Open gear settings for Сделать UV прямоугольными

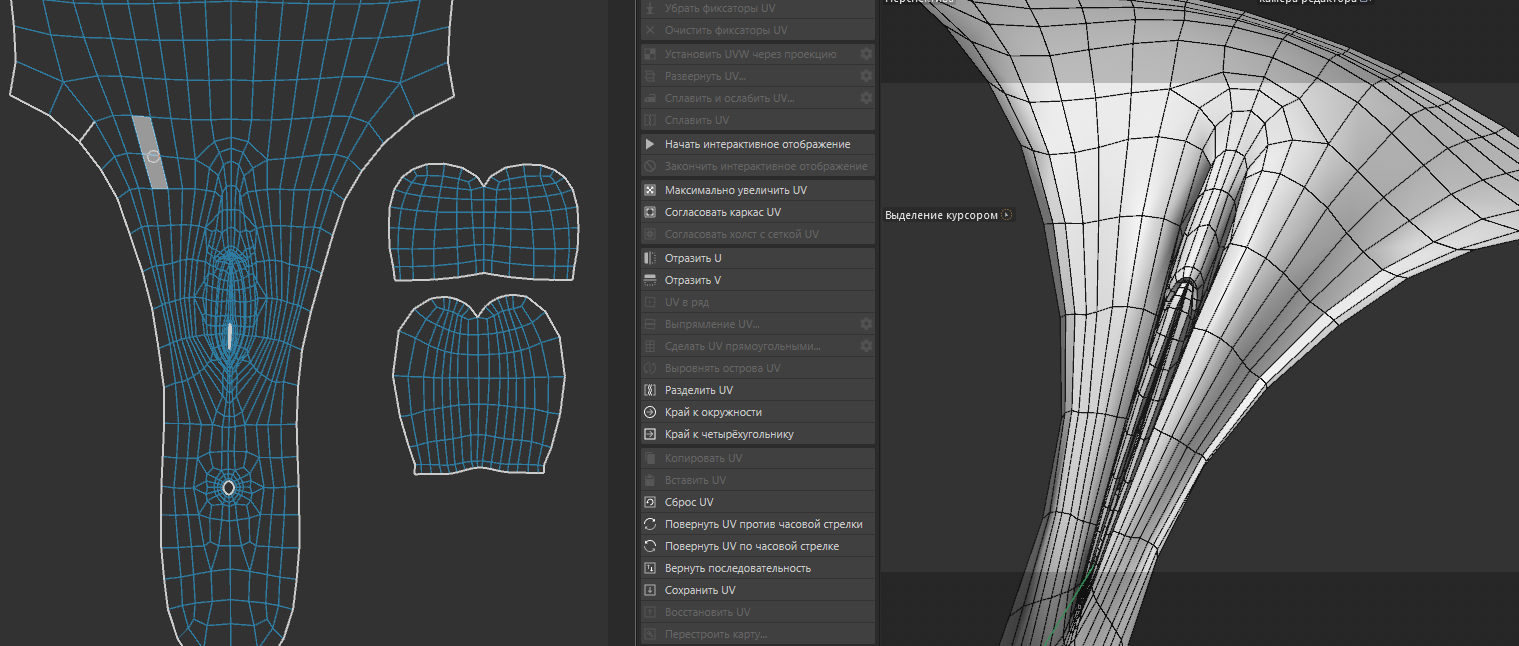(866, 346)
